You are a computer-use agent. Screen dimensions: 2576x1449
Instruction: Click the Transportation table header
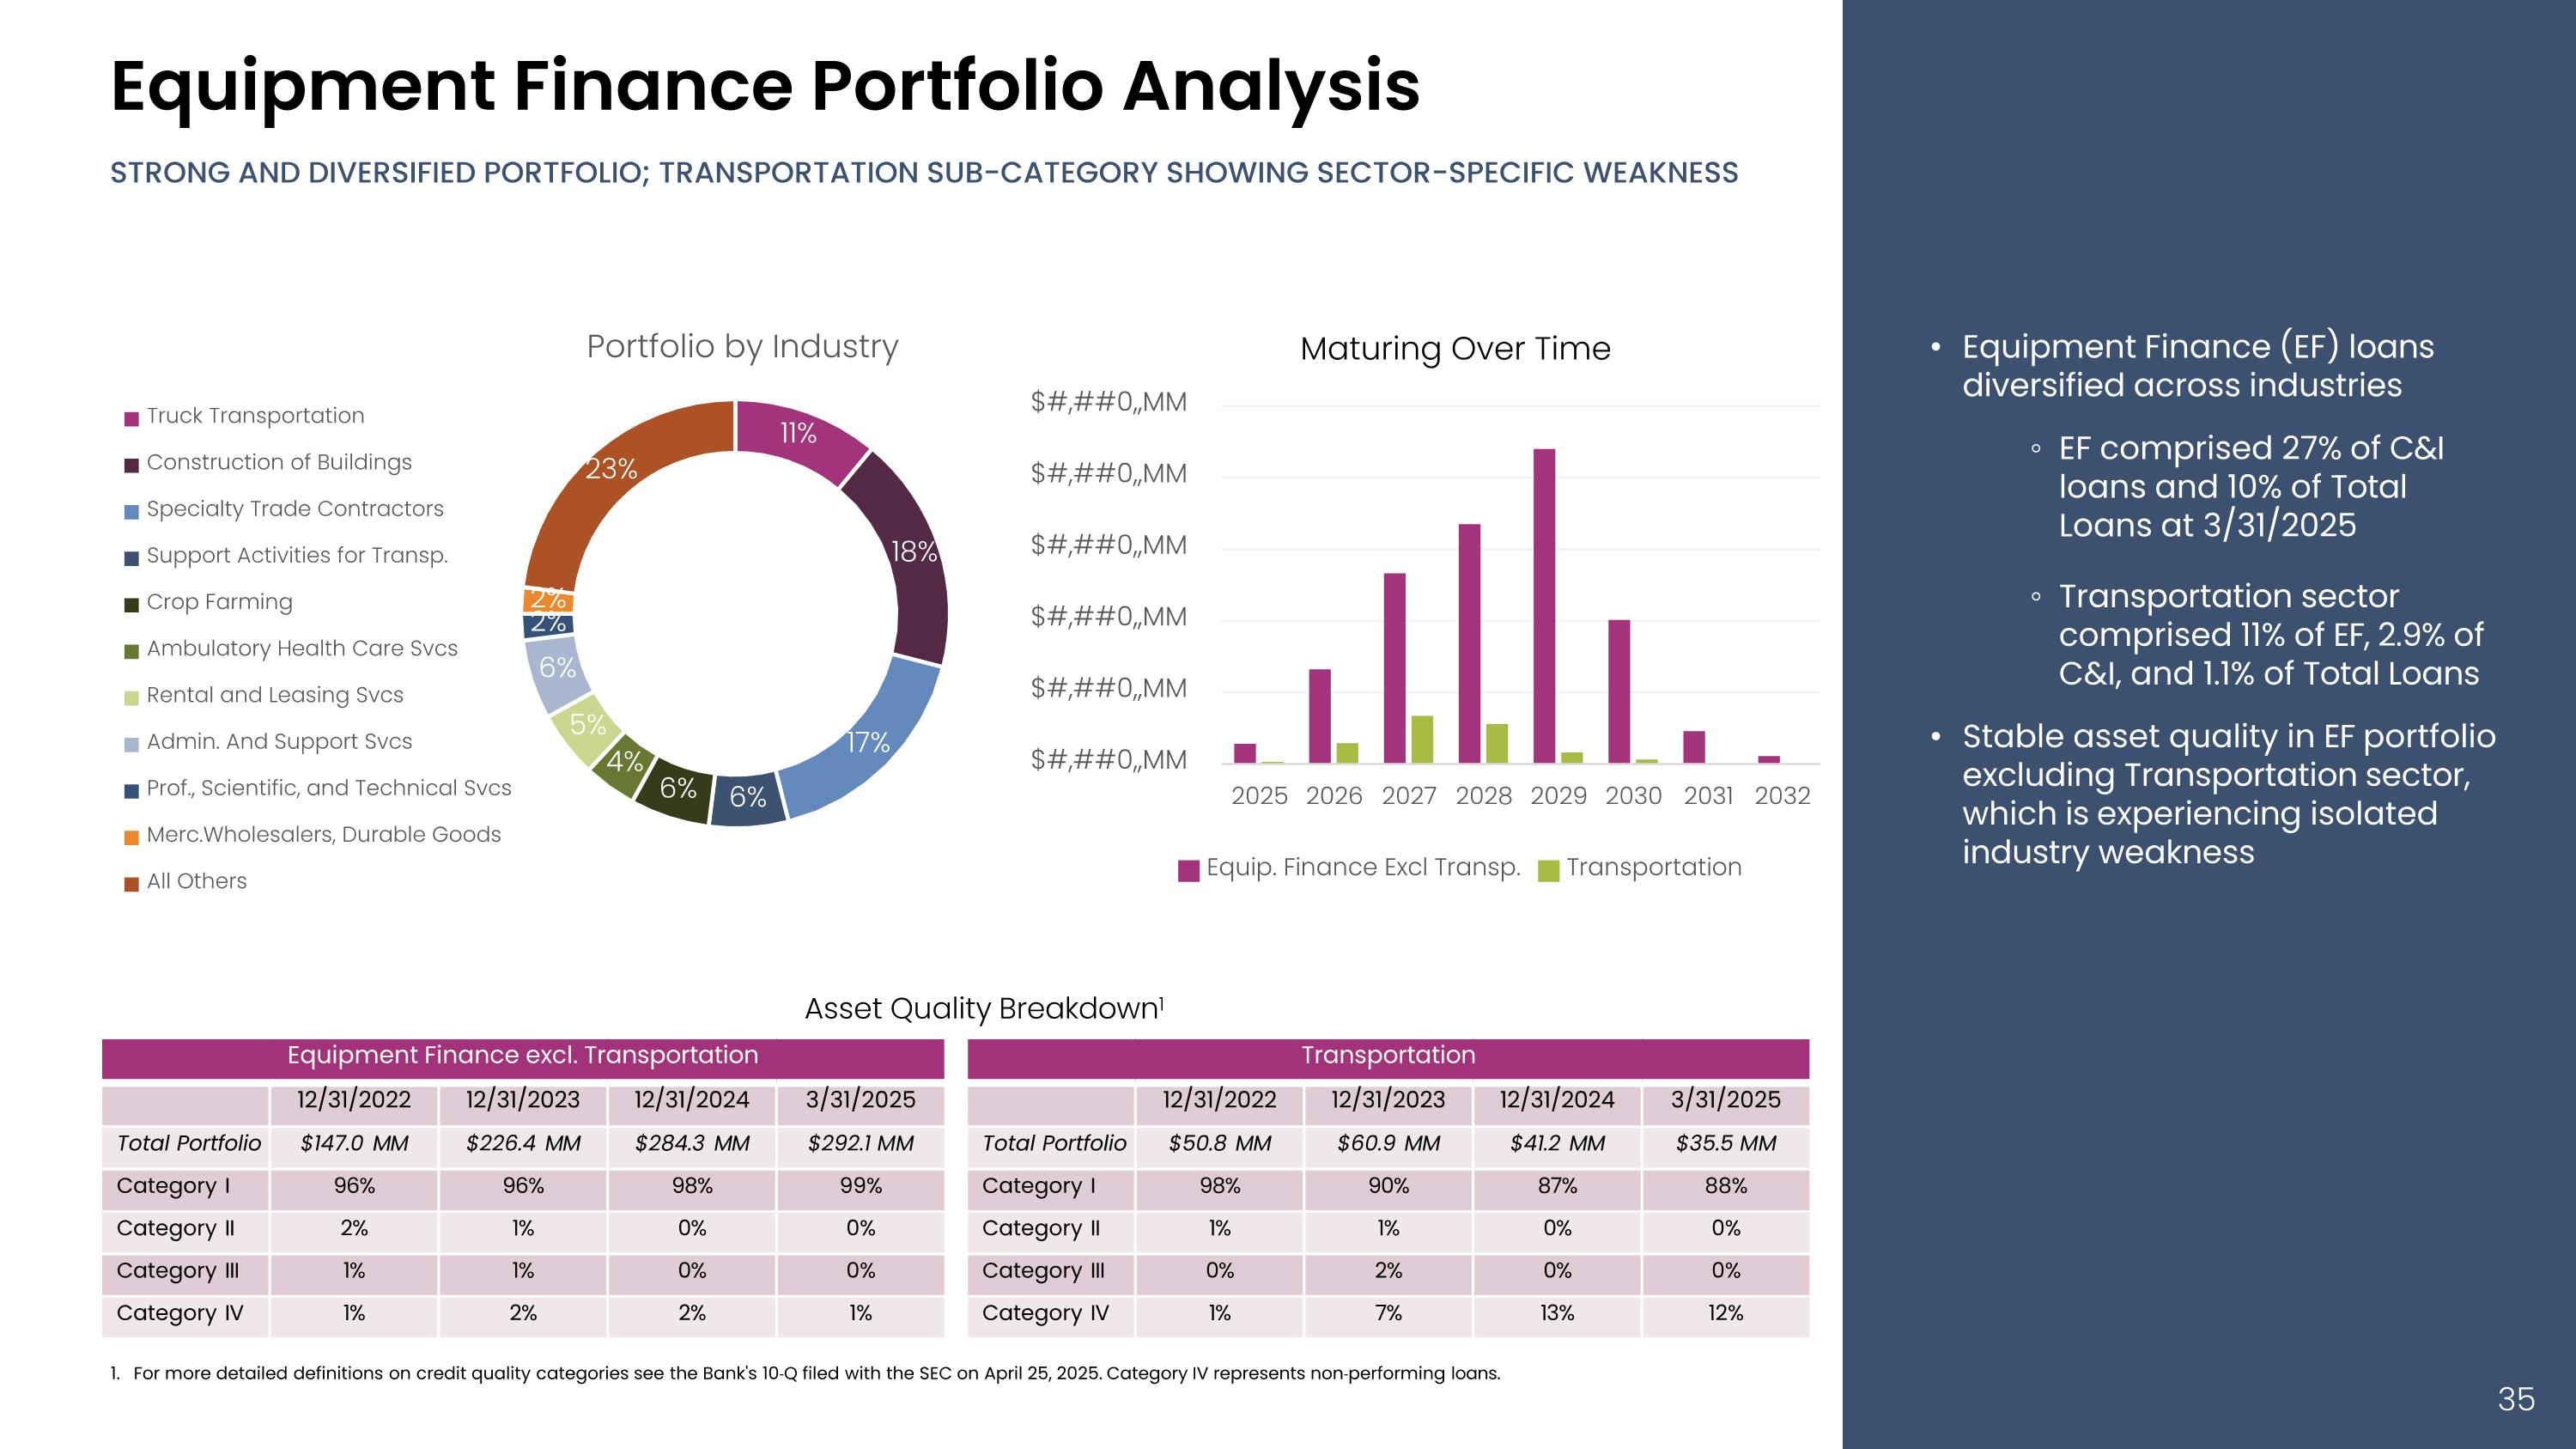(1388, 1056)
